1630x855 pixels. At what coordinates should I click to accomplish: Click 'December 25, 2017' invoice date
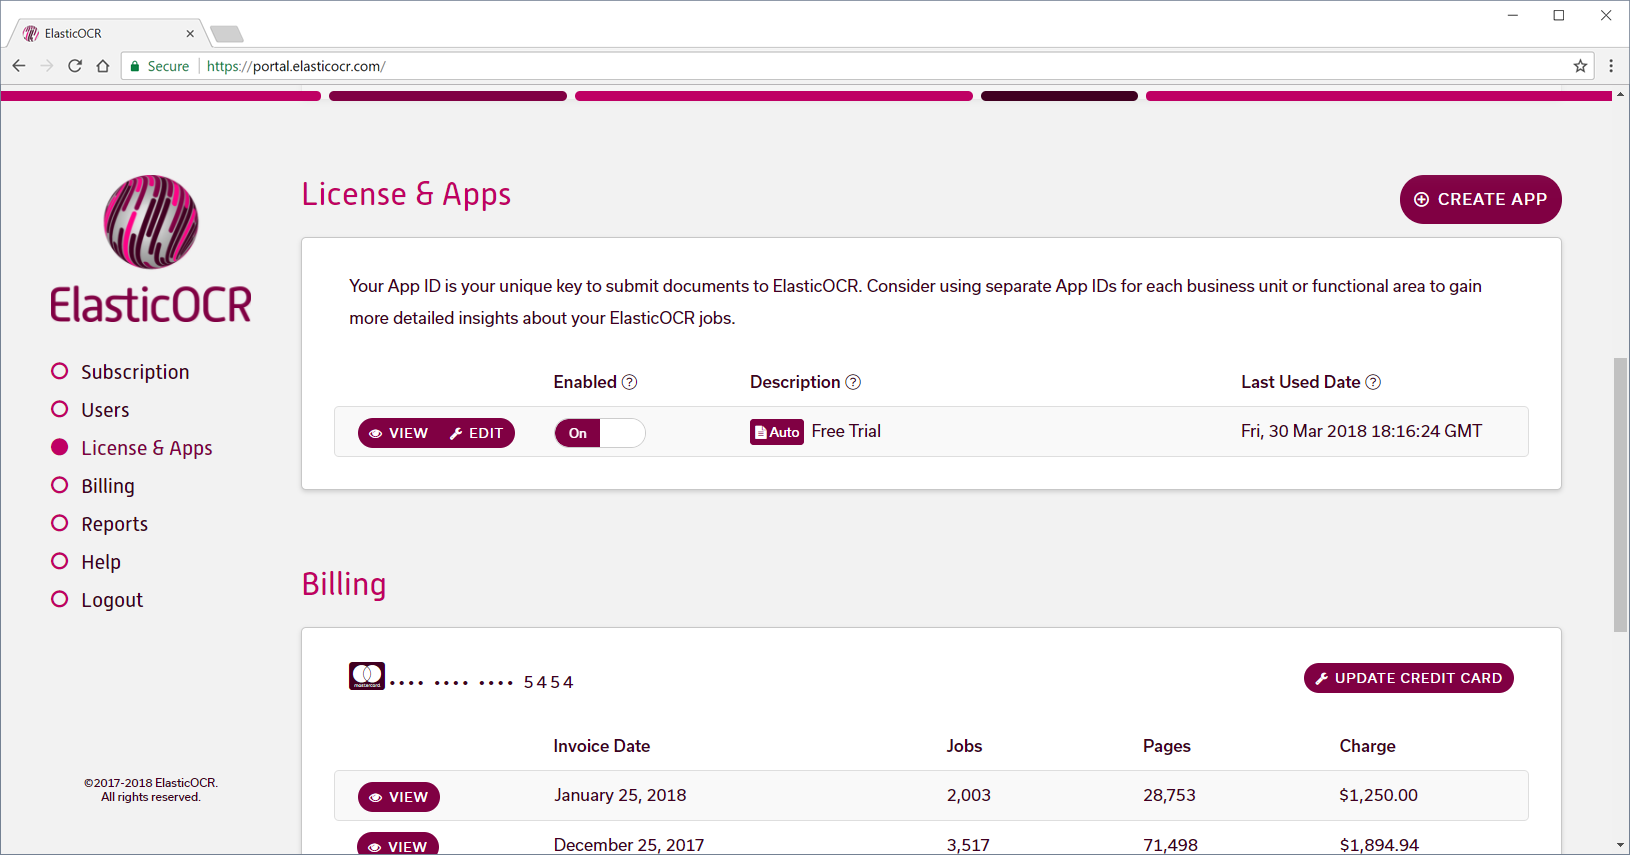pyautogui.click(x=629, y=845)
